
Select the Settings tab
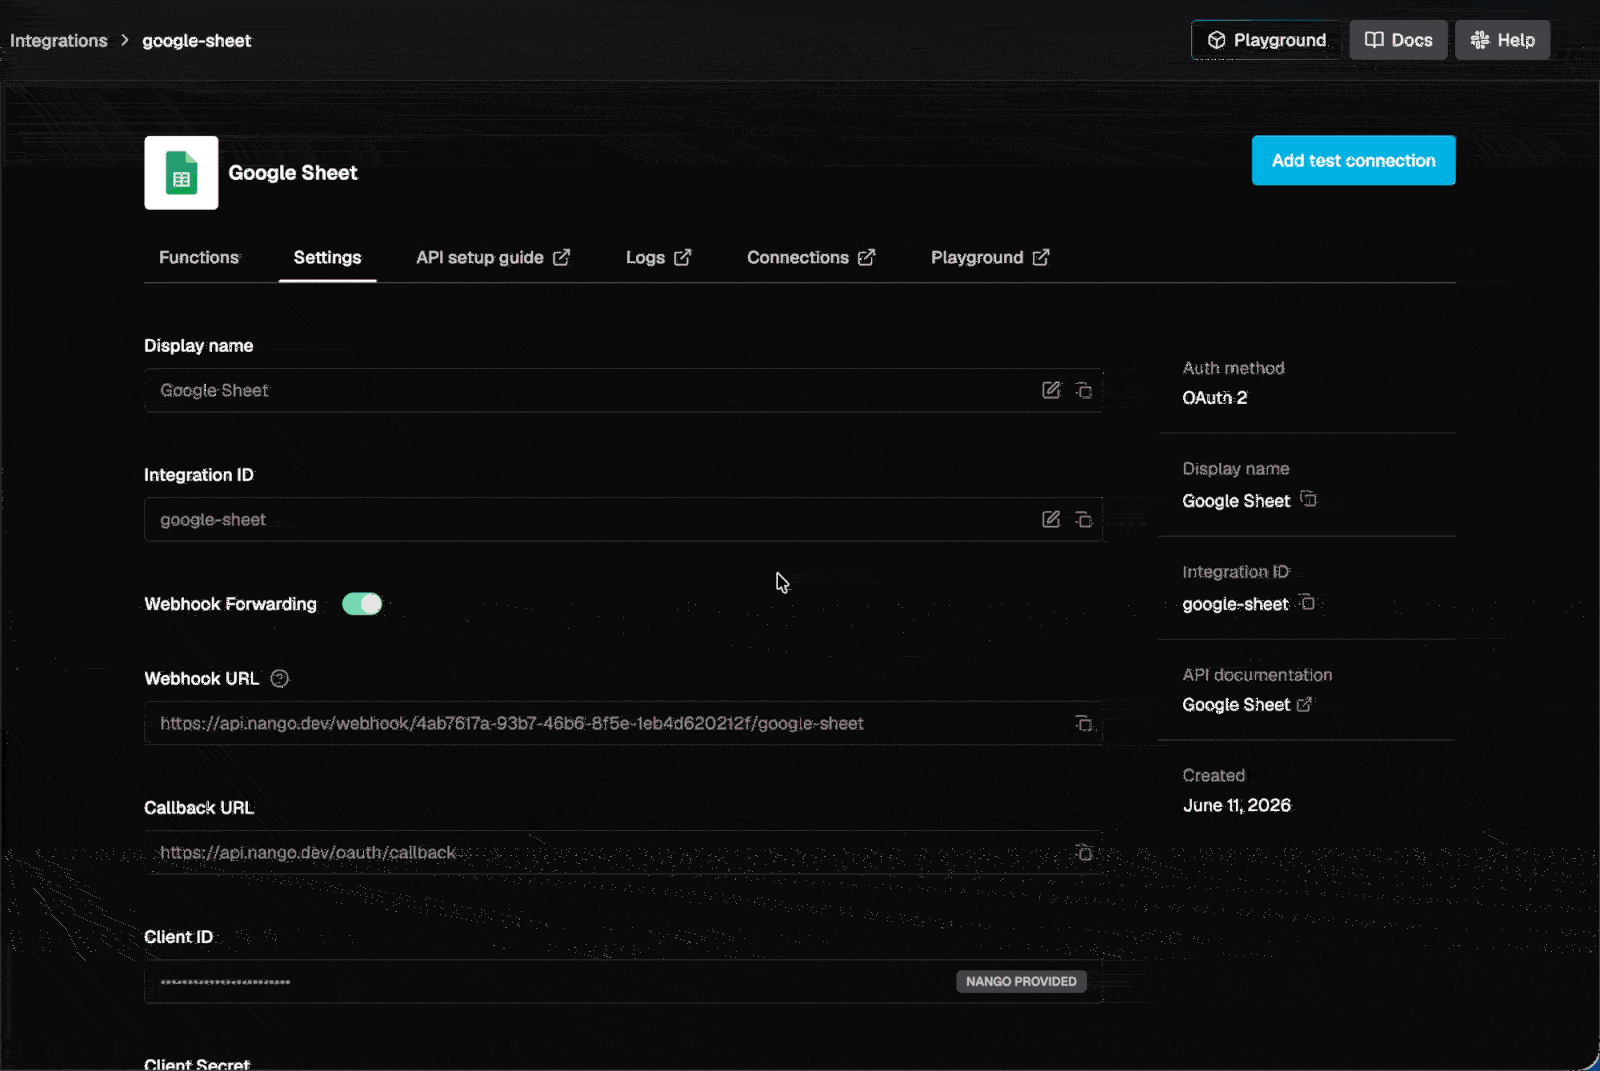coord(327,257)
